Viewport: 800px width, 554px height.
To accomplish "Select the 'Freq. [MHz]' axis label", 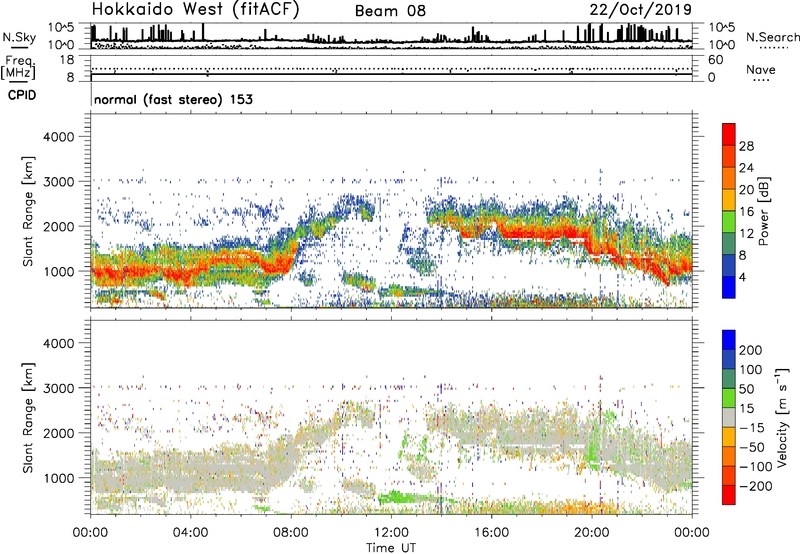I will pos(18,67).
